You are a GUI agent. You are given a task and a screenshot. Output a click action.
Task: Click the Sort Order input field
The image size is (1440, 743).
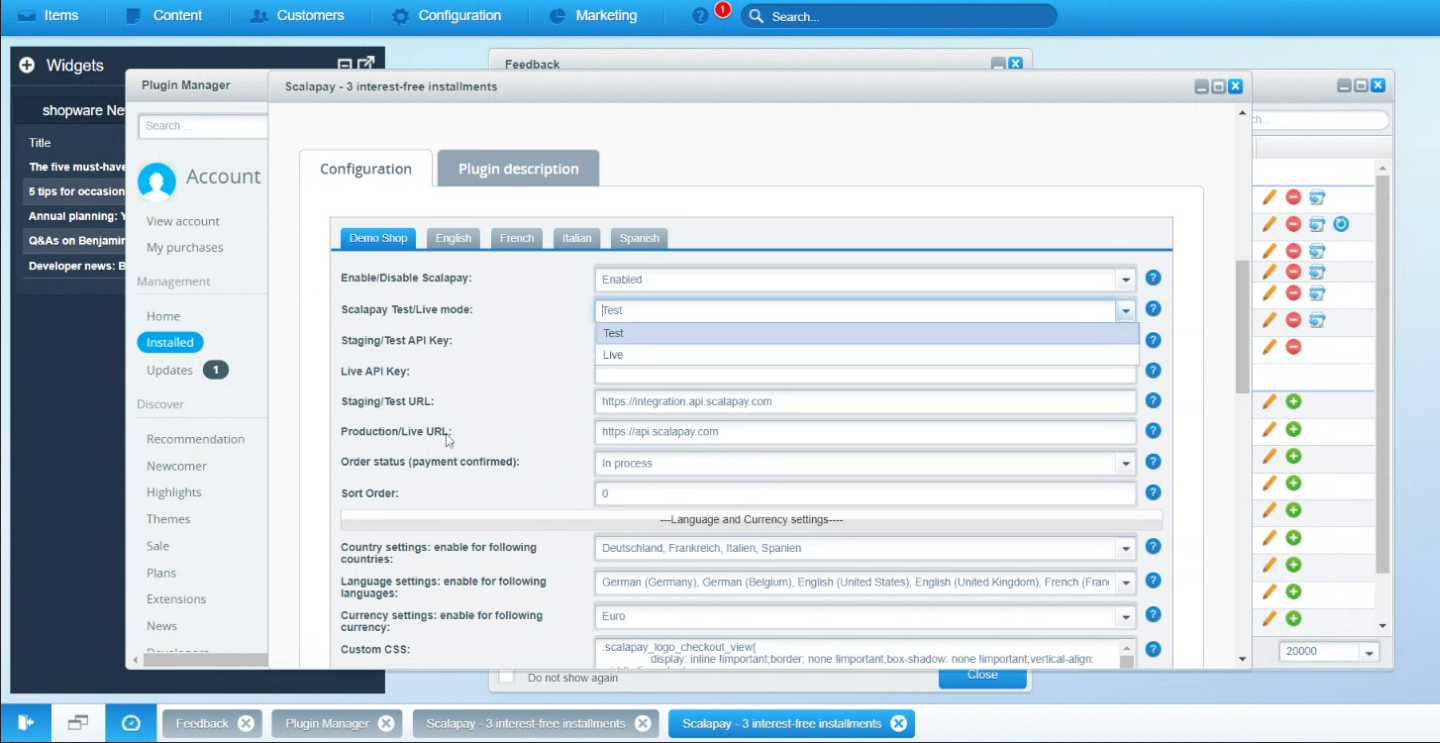coord(865,494)
